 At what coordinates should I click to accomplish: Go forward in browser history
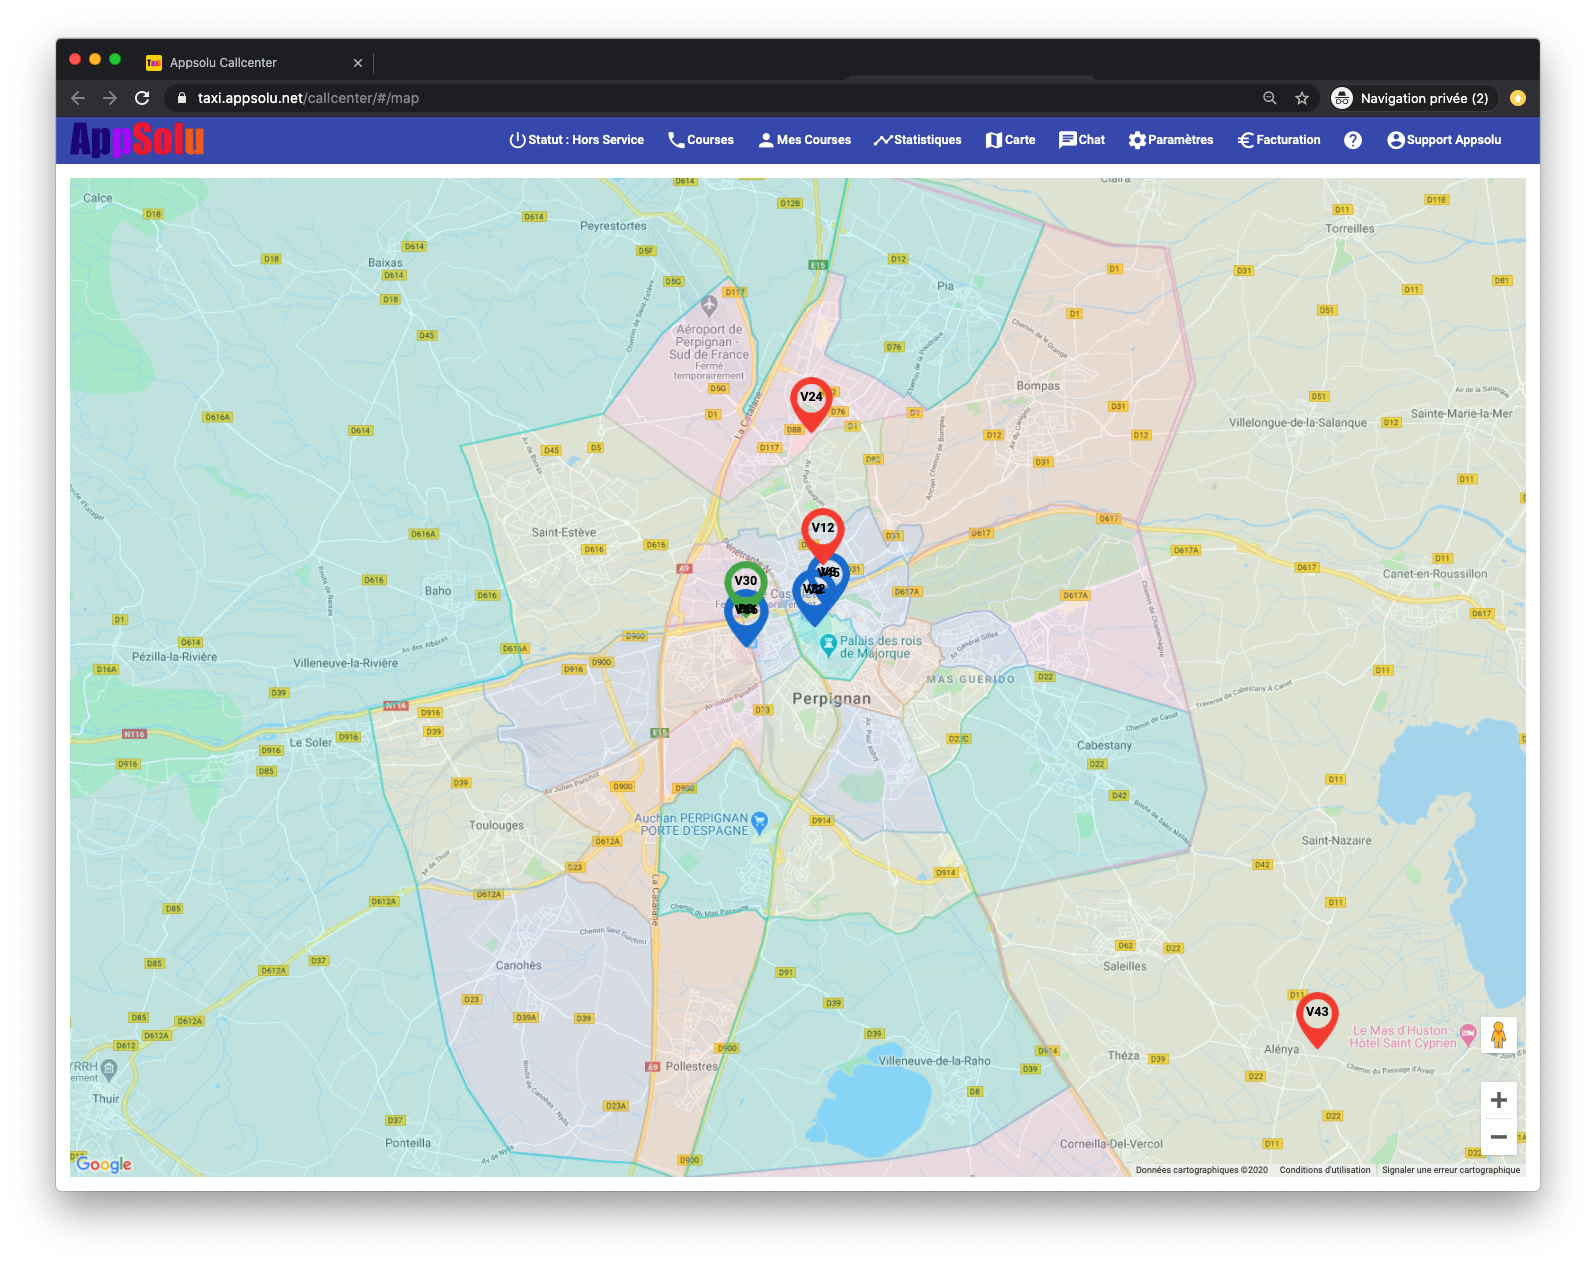coord(110,98)
